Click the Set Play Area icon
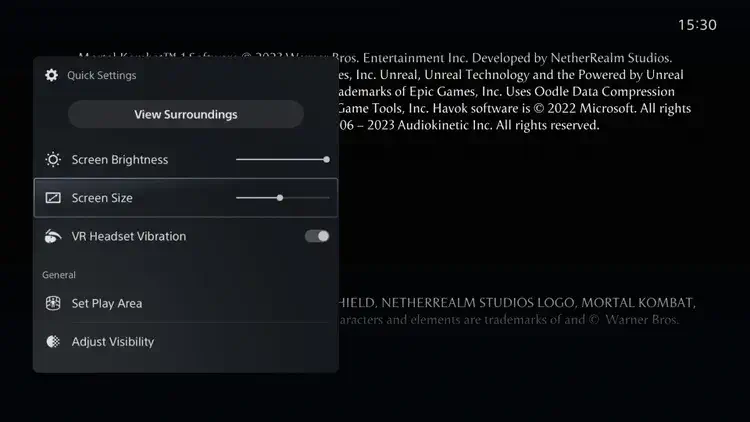750x422 pixels. click(53, 303)
